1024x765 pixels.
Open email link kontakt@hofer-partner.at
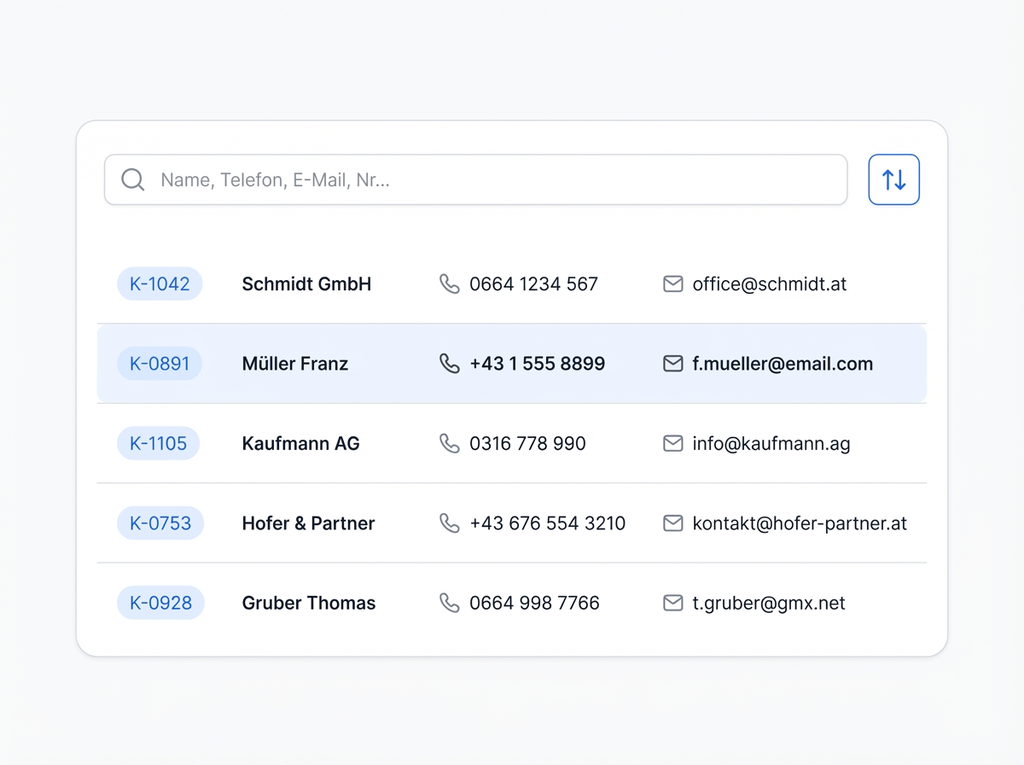pos(799,523)
